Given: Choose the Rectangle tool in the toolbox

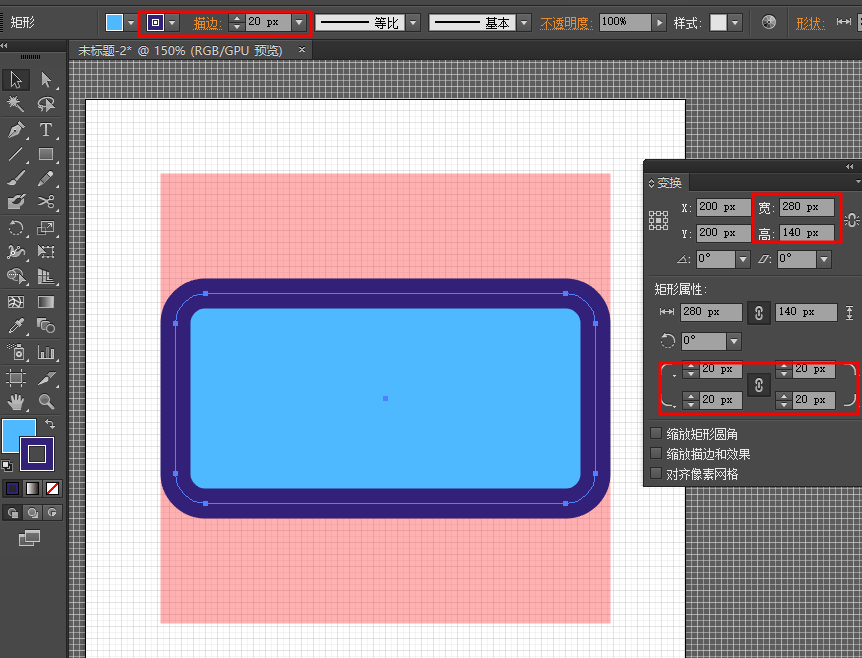Looking at the screenshot, I should coord(46,154).
